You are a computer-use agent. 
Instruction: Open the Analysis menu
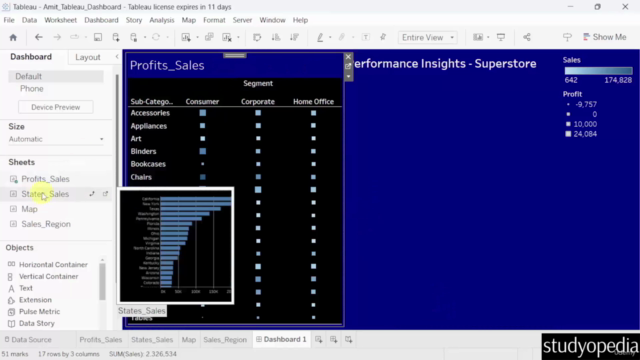162,20
